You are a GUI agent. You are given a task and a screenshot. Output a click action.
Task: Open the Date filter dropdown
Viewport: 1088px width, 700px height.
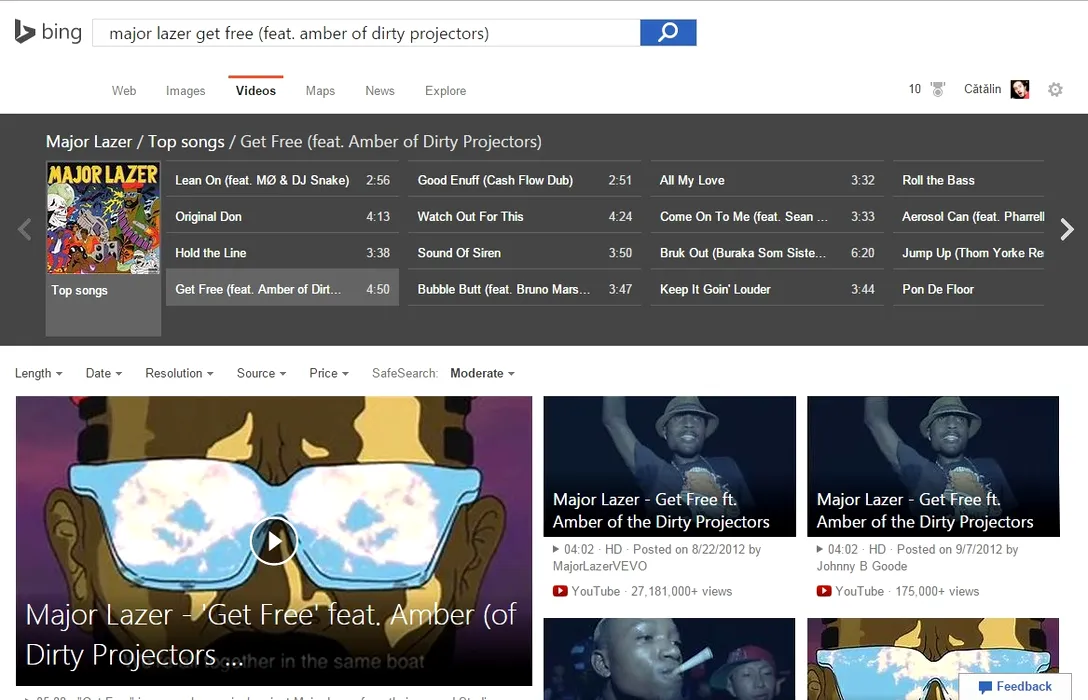coord(104,373)
